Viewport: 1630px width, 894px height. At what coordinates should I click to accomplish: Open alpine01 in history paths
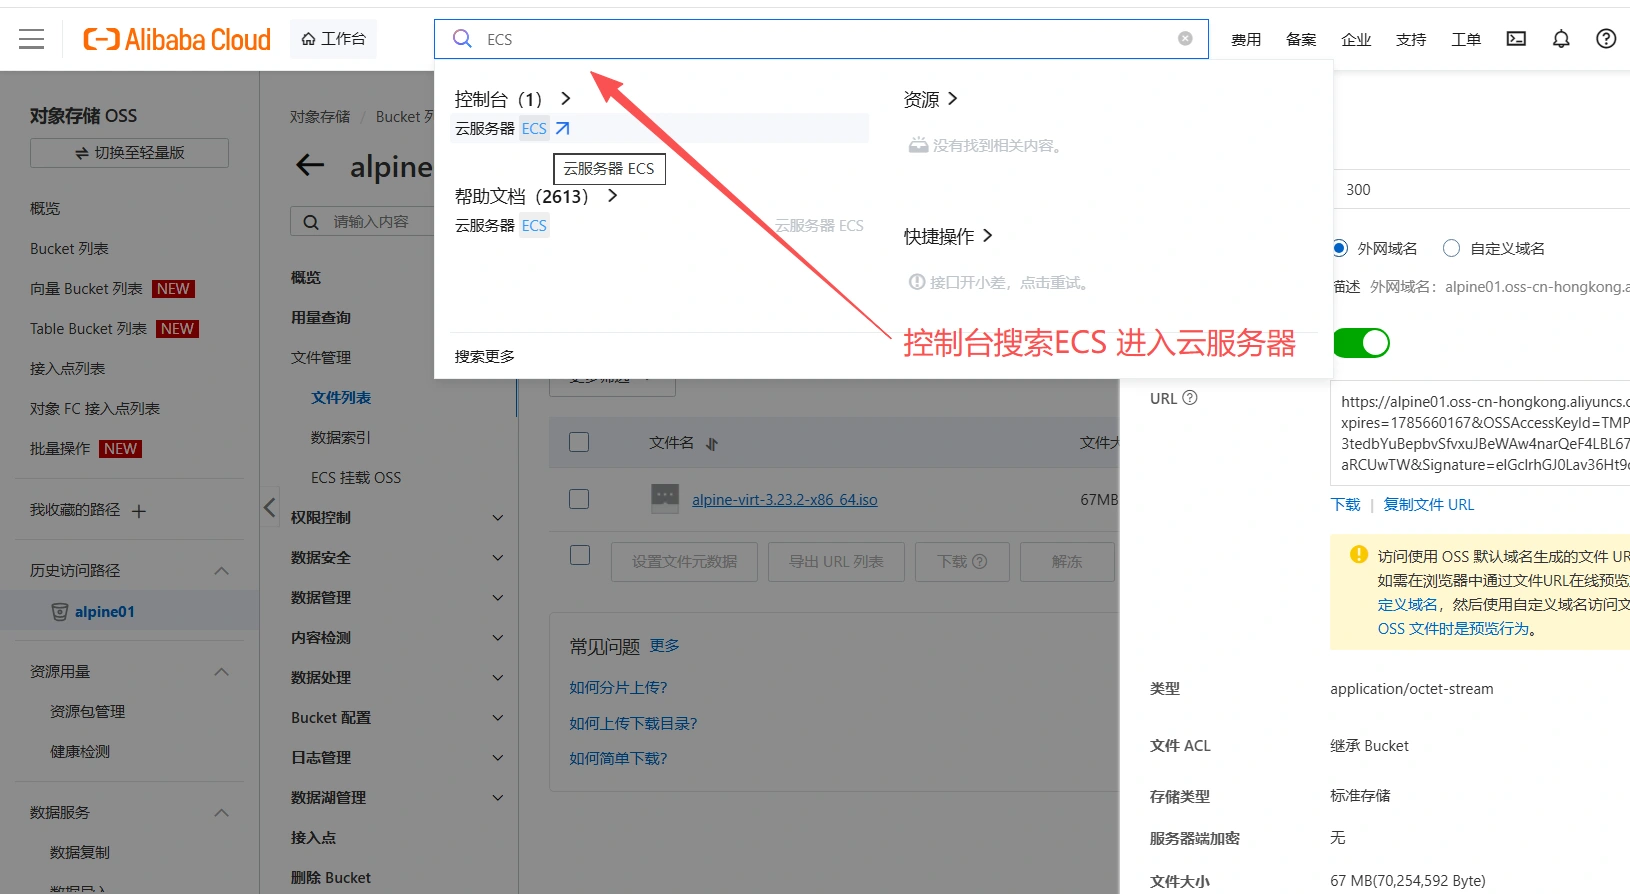tap(105, 612)
